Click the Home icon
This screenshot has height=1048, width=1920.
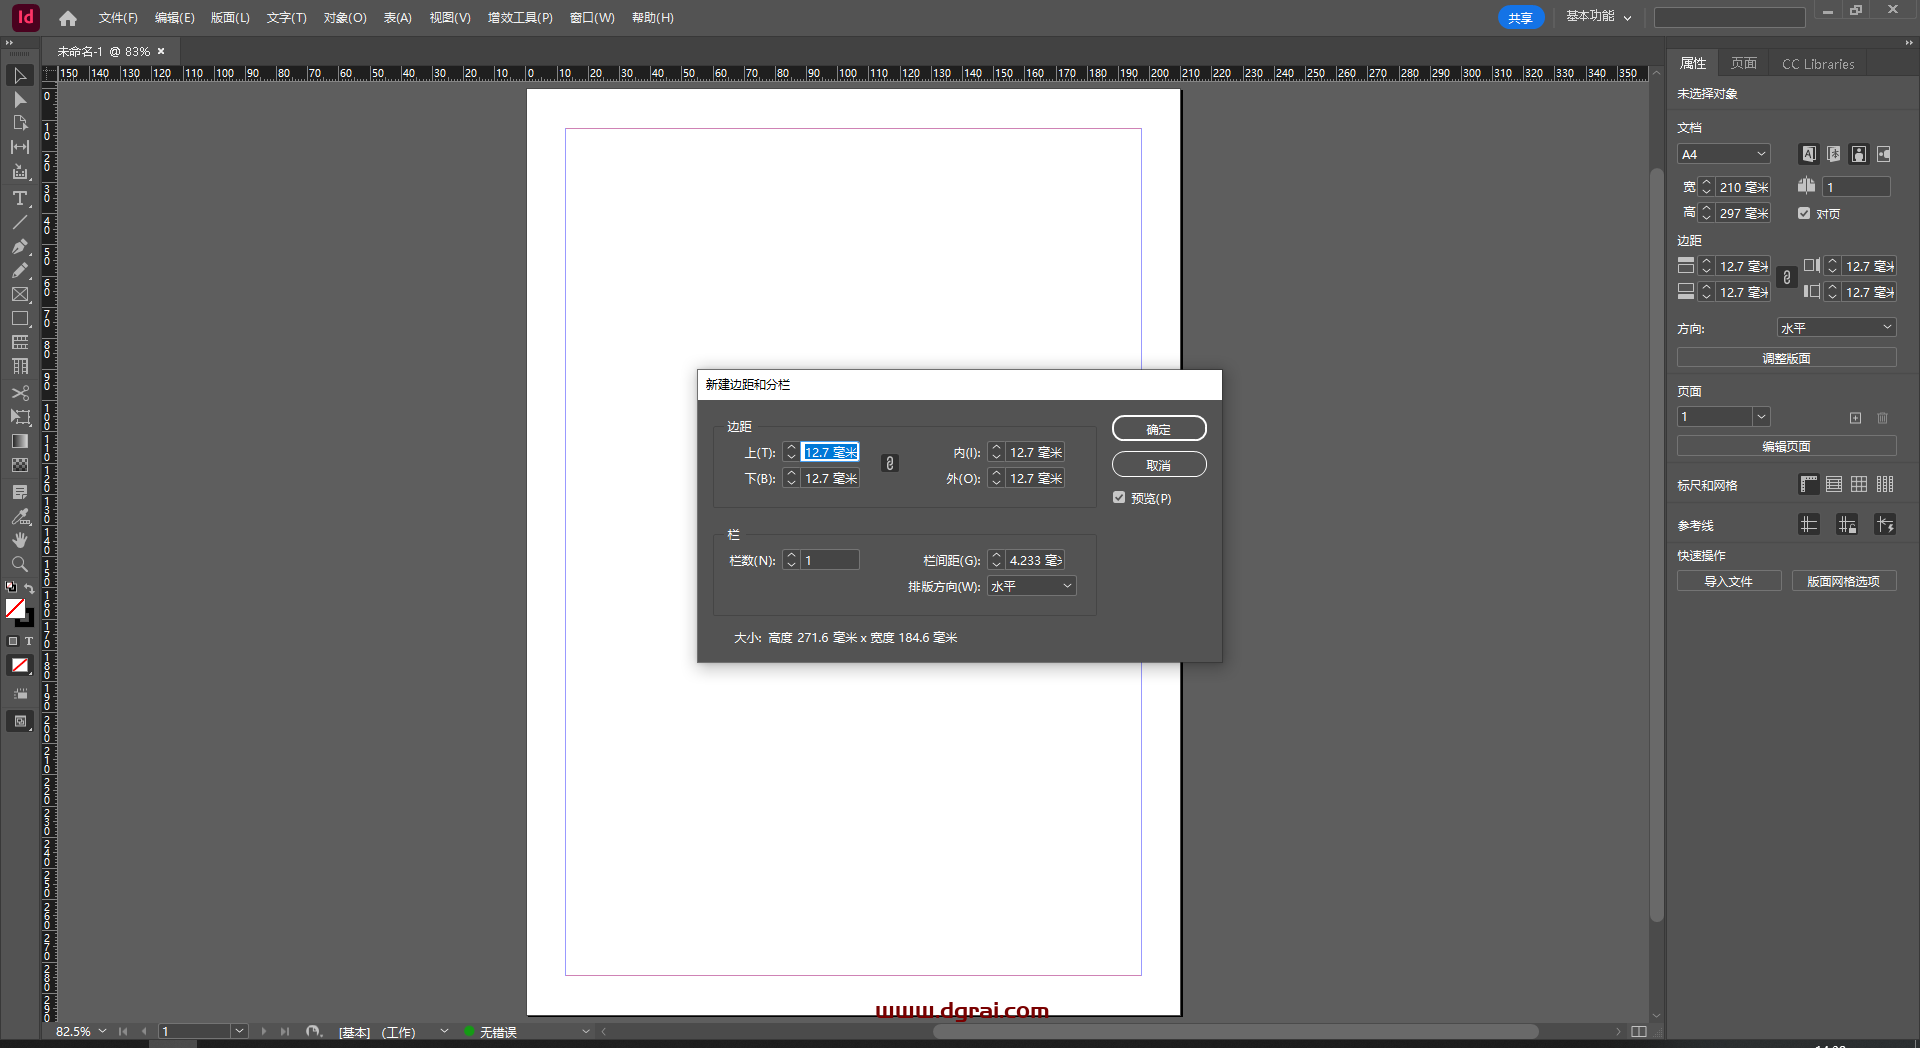pos(68,18)
